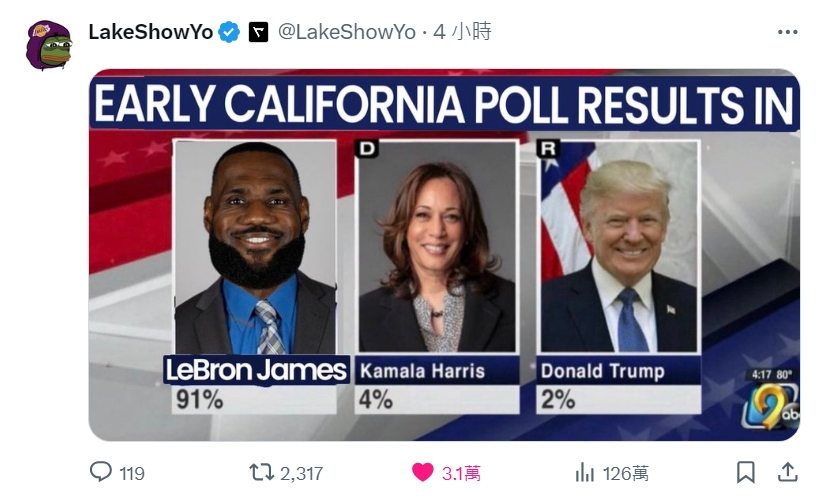
Task: Click the 3.1萬 likes count
Action: click(x=460, y=473)
